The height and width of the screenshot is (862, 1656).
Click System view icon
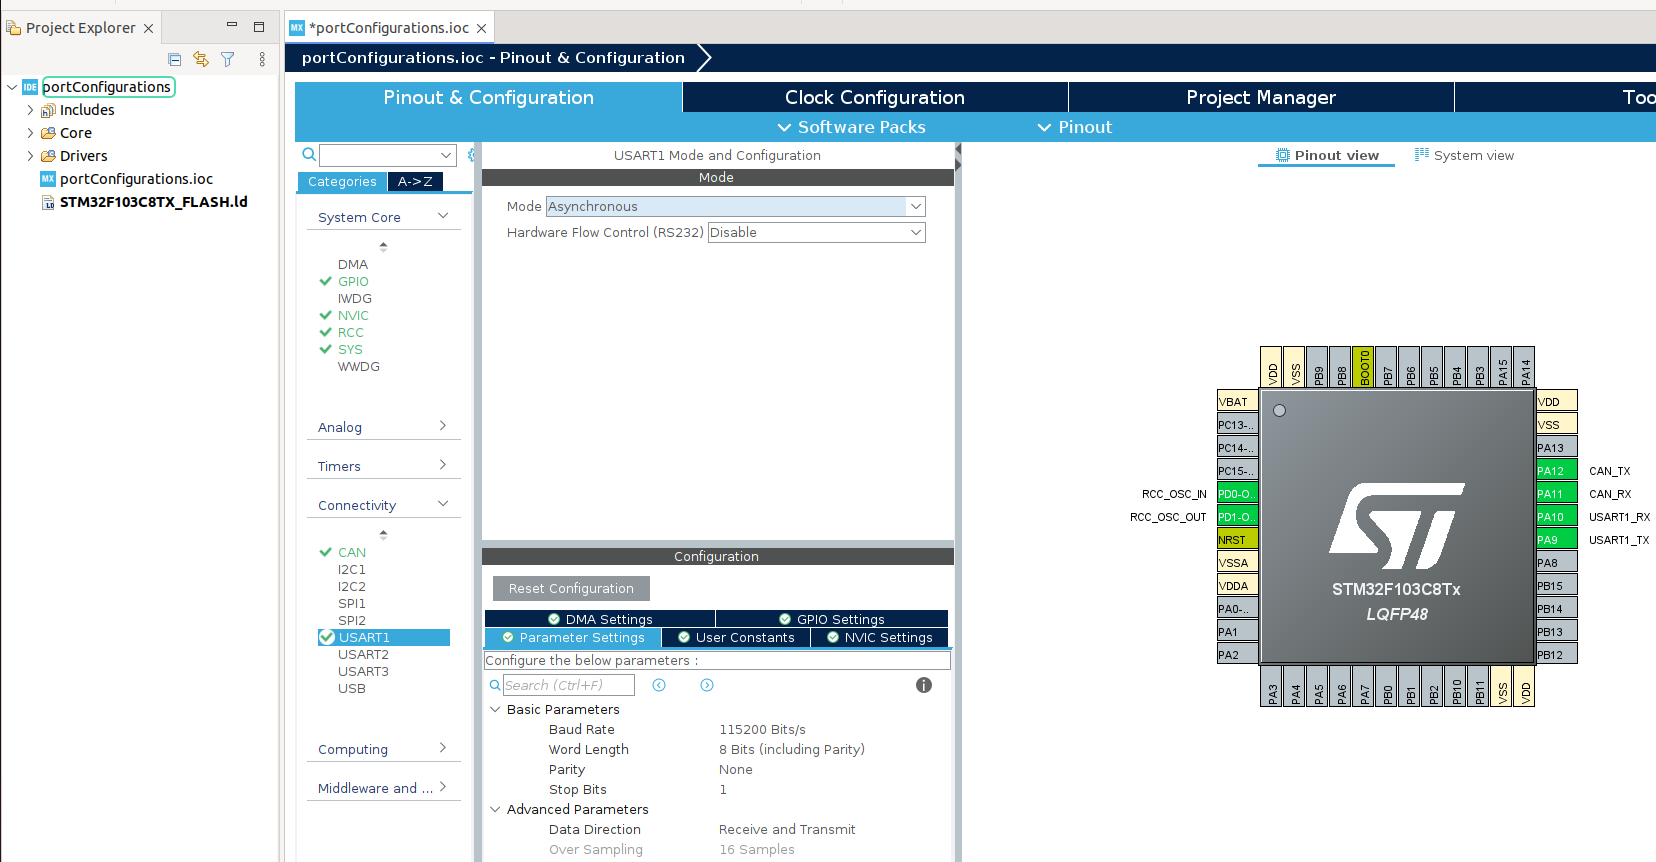[x=1421, y=155]
